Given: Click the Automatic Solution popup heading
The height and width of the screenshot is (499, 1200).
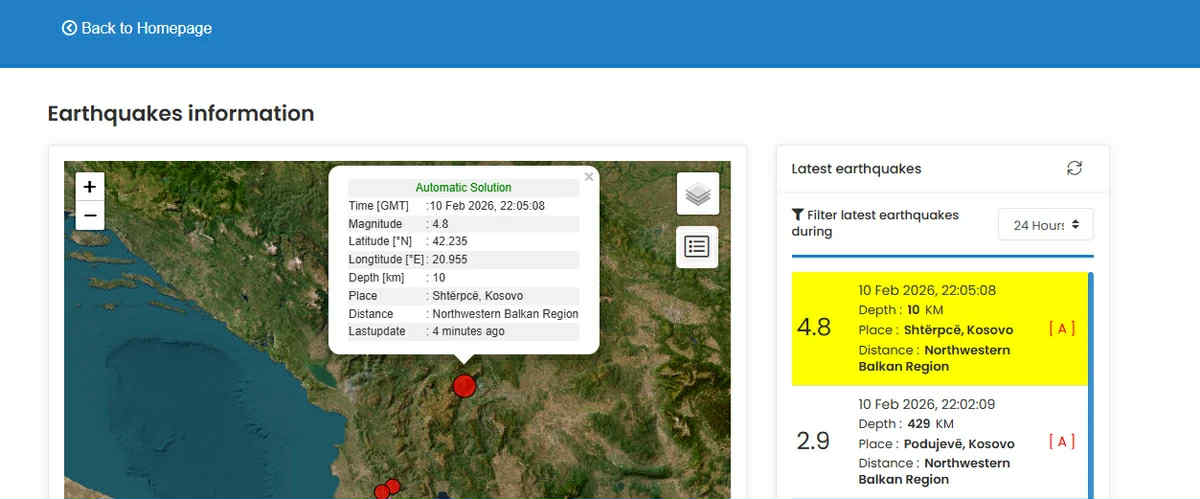Looking at the screenshot, I should point(463,187).
